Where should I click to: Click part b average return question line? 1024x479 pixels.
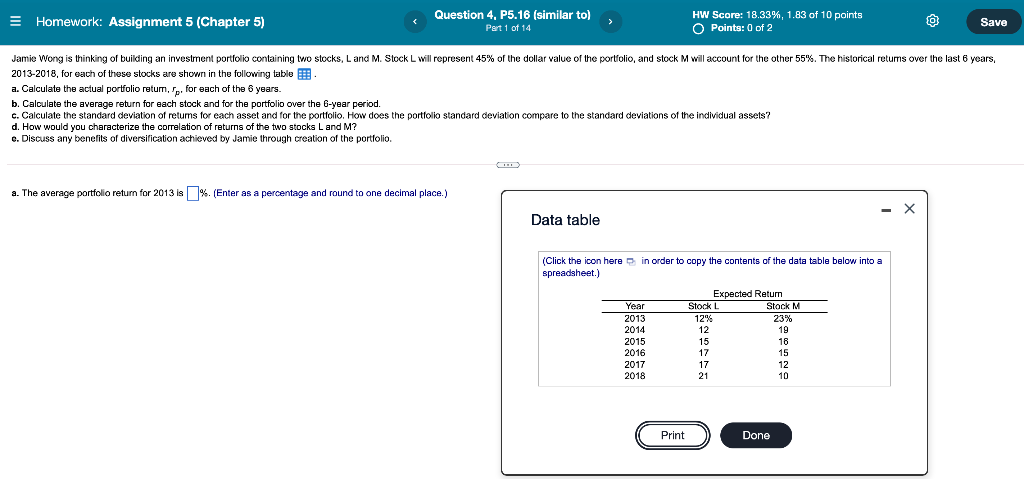pos(196,103)
